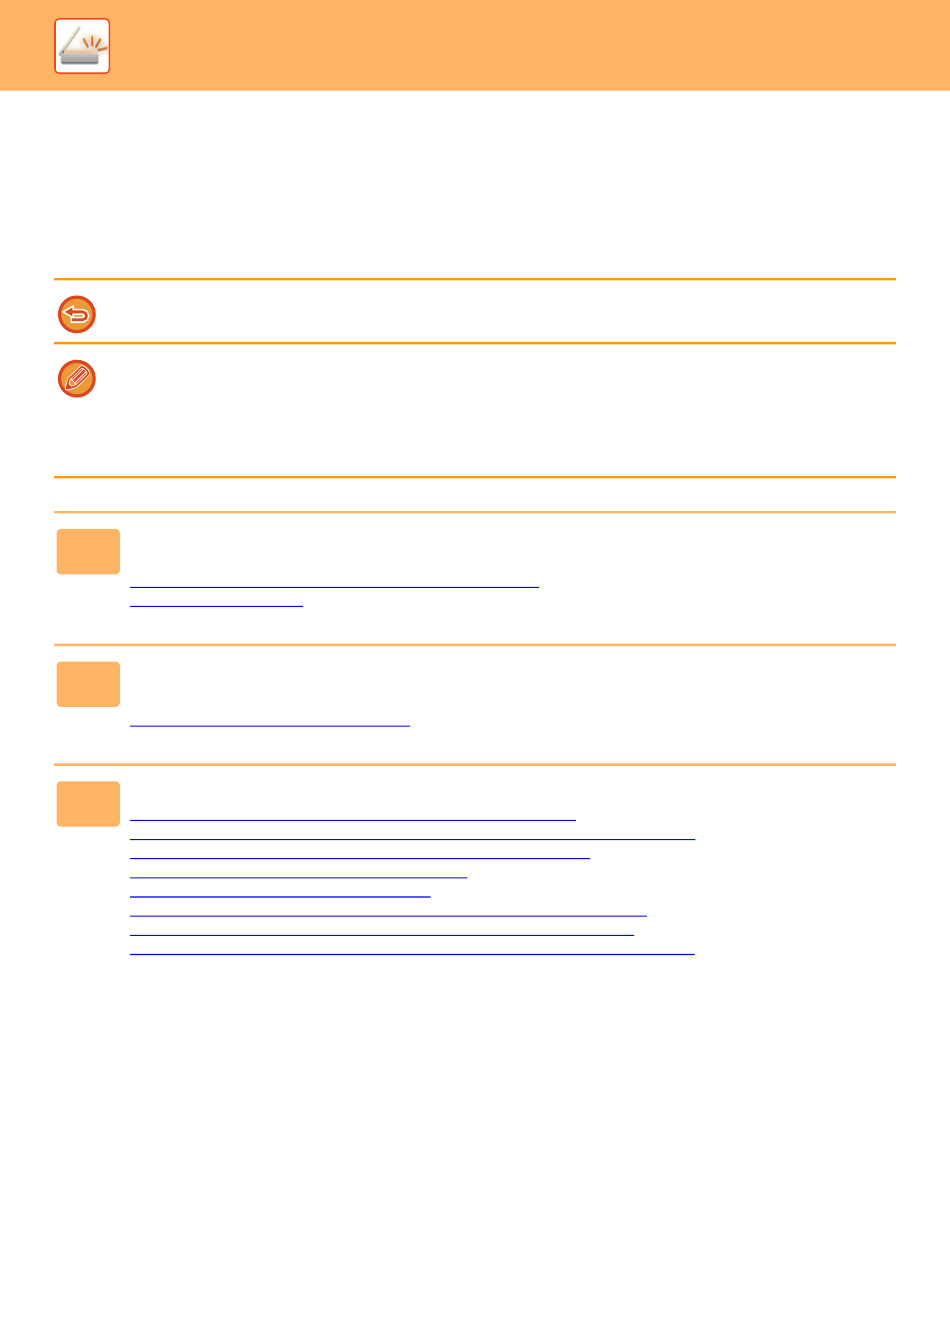The width and height of the screenshot is (950, 1344).
Task: Select the third orange step box
Action: tap(88, 804)
